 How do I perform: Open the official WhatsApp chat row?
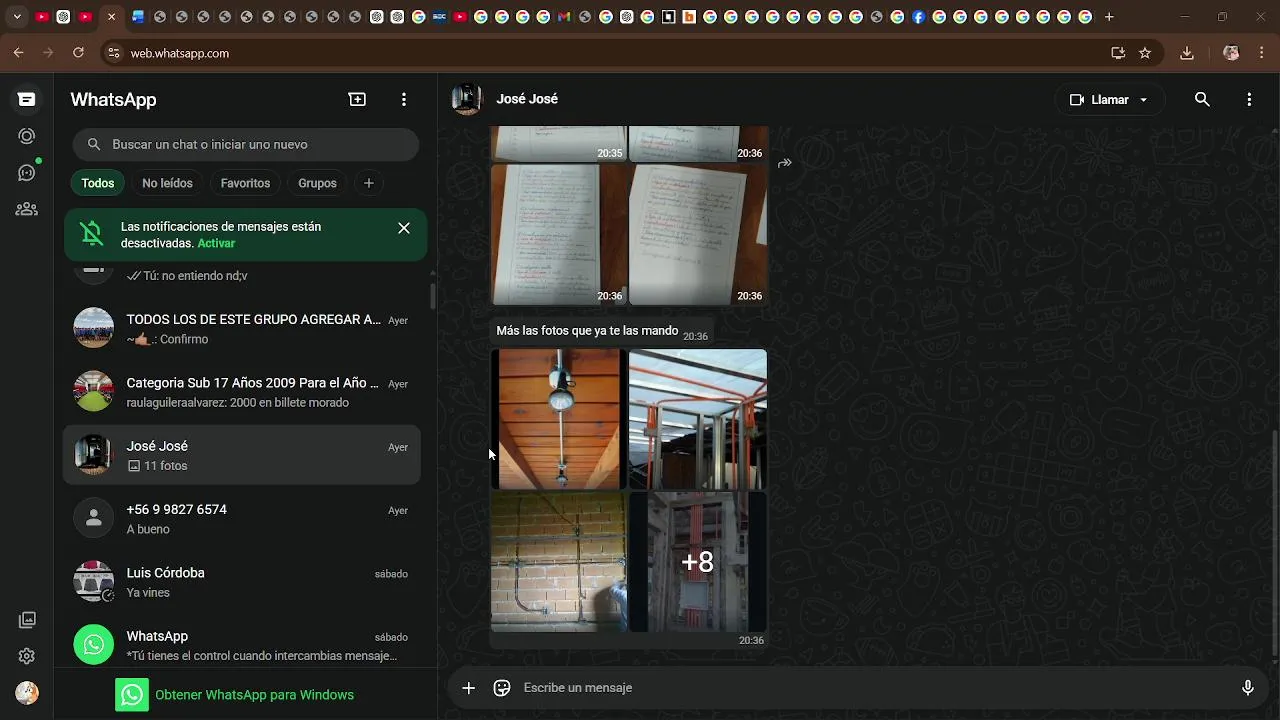click(x=242, y=645)
